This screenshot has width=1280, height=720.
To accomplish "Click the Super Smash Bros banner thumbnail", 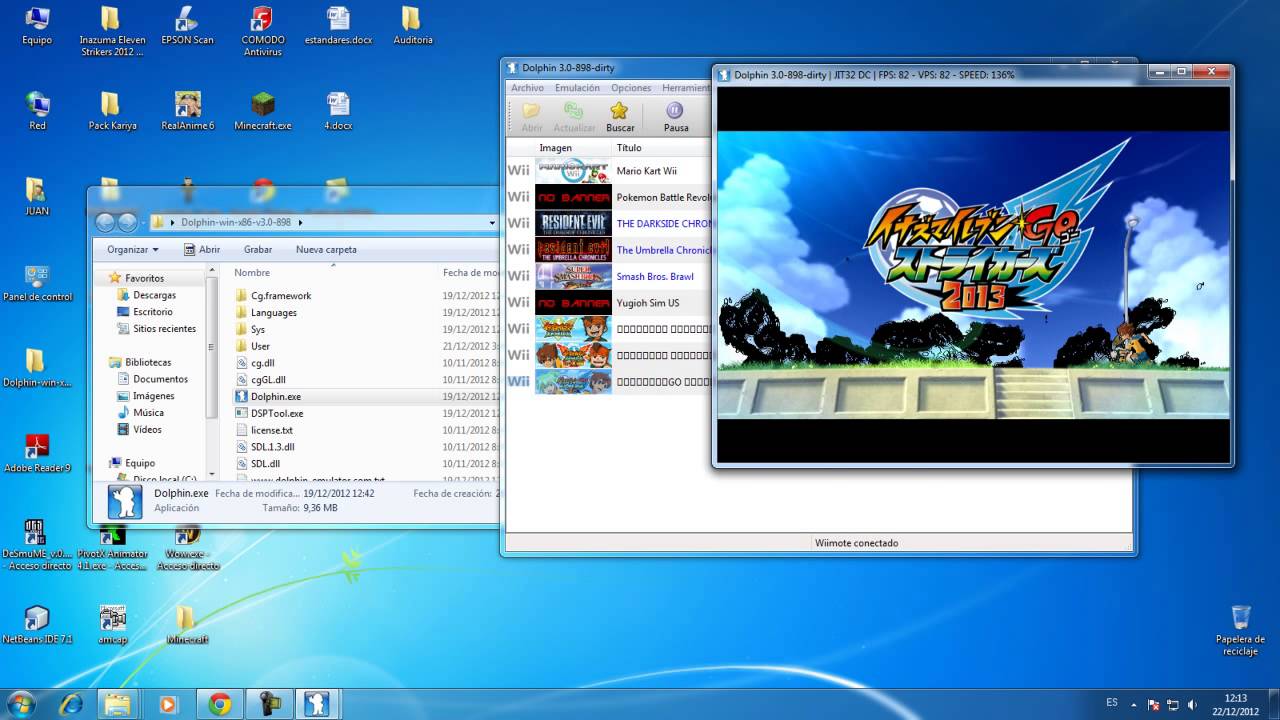I will (573, 276).
